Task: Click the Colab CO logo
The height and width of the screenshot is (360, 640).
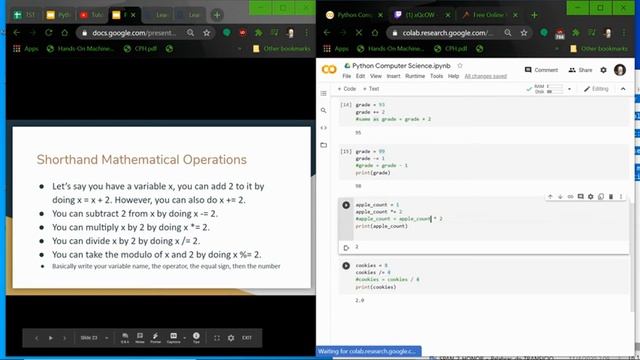Action: click(x=329, y=70)
